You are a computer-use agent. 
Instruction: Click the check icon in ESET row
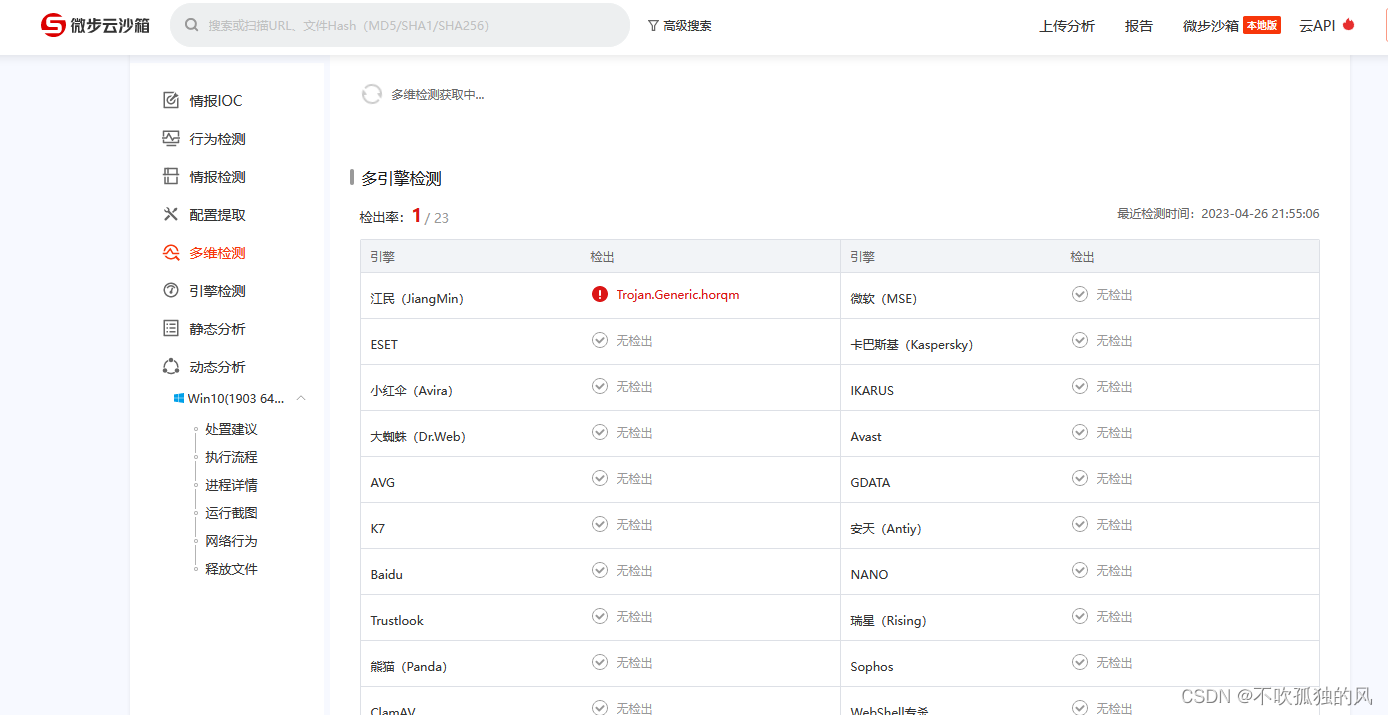click(600, 340)
